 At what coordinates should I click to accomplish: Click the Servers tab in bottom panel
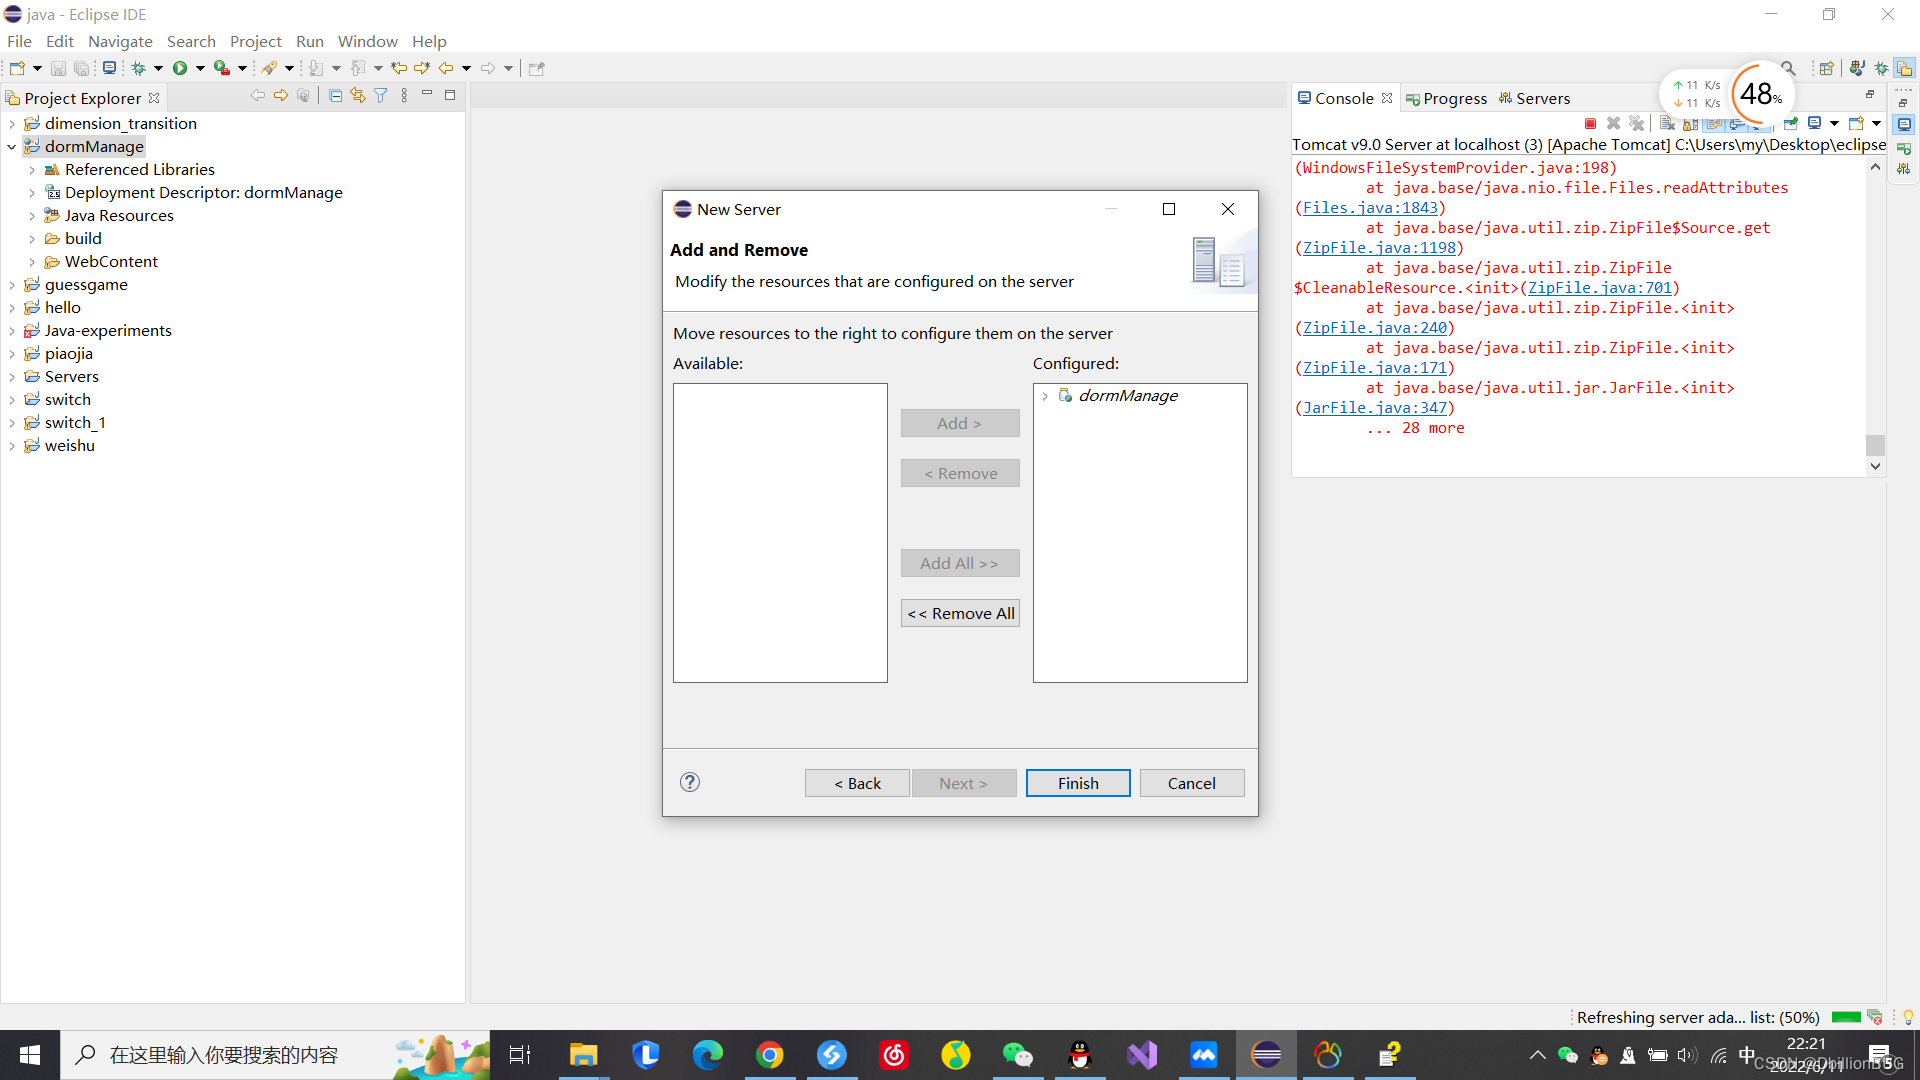[1542, 98]
